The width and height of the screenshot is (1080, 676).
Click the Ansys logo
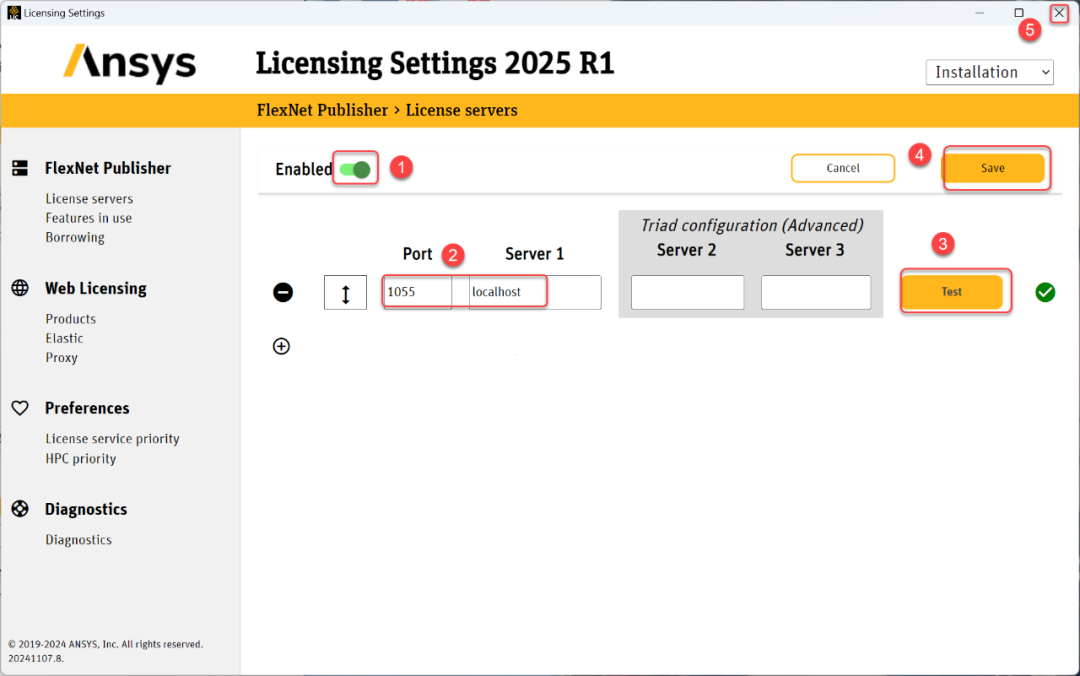[x=129, y=63]
